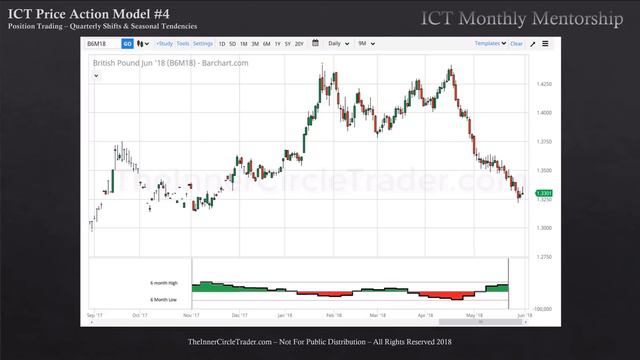Open the calendar date range picker
Image resolution: width=640 pixels, height=360 pixels.
click(315, 43)
